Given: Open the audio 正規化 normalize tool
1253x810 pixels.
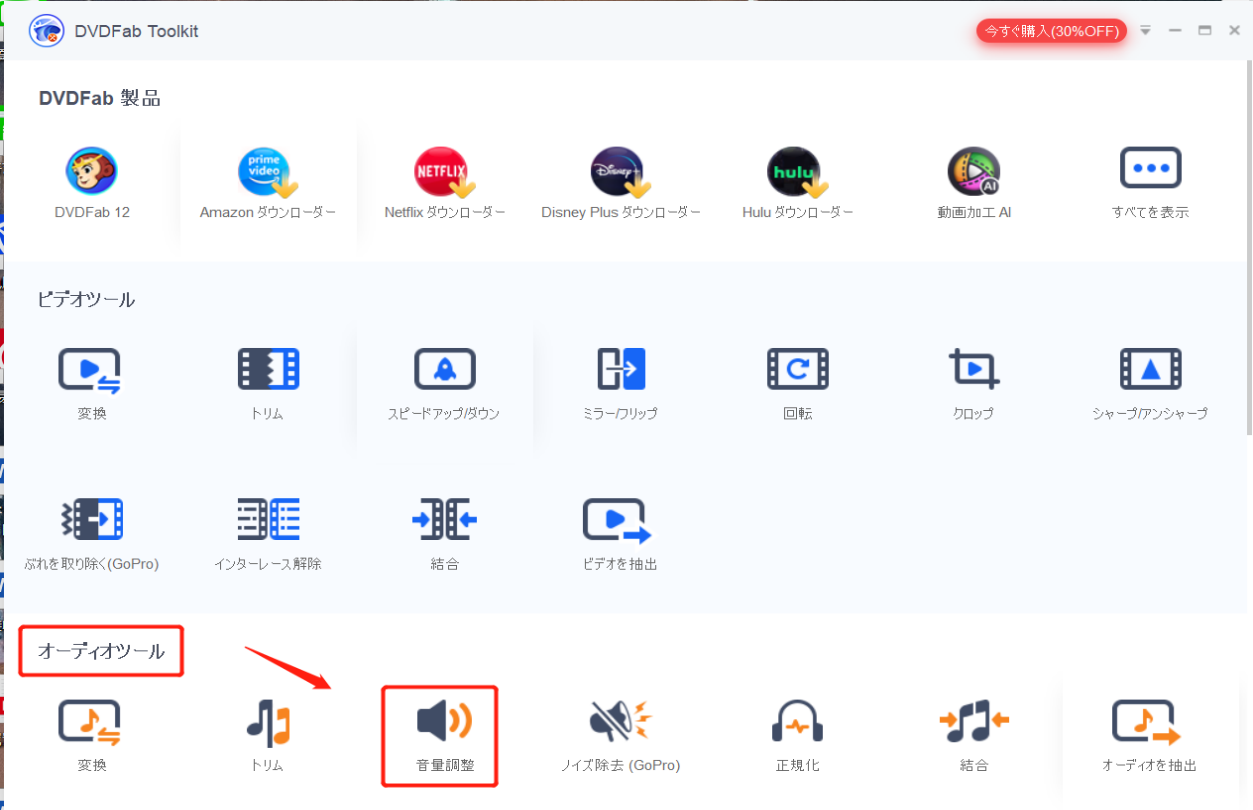Looking at the screenshot, I should tap(797, 723).
